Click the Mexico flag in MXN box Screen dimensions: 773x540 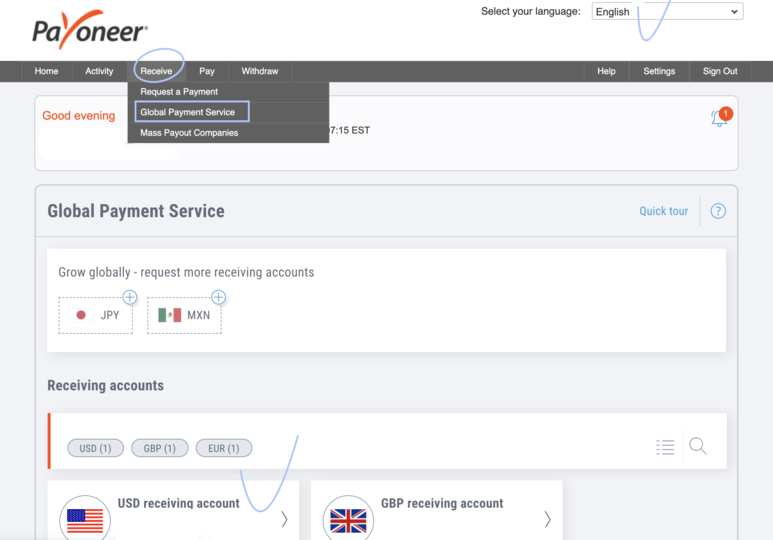170,315
